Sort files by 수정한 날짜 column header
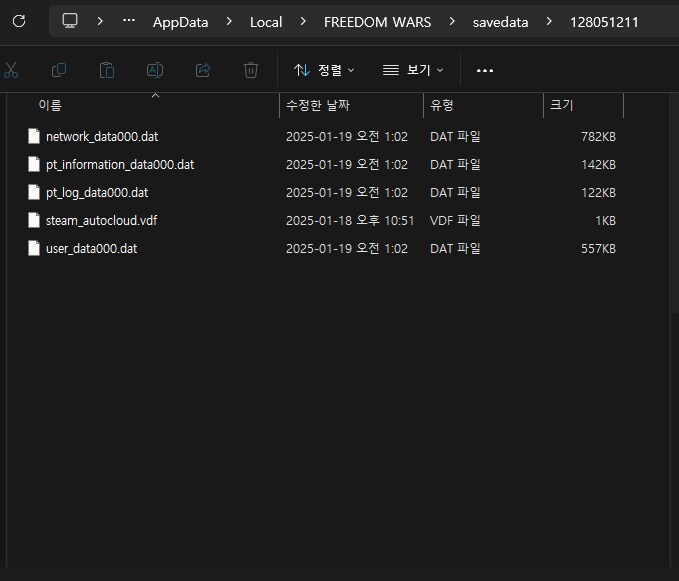Screen dimensions: 679x581 coord(318,105)
